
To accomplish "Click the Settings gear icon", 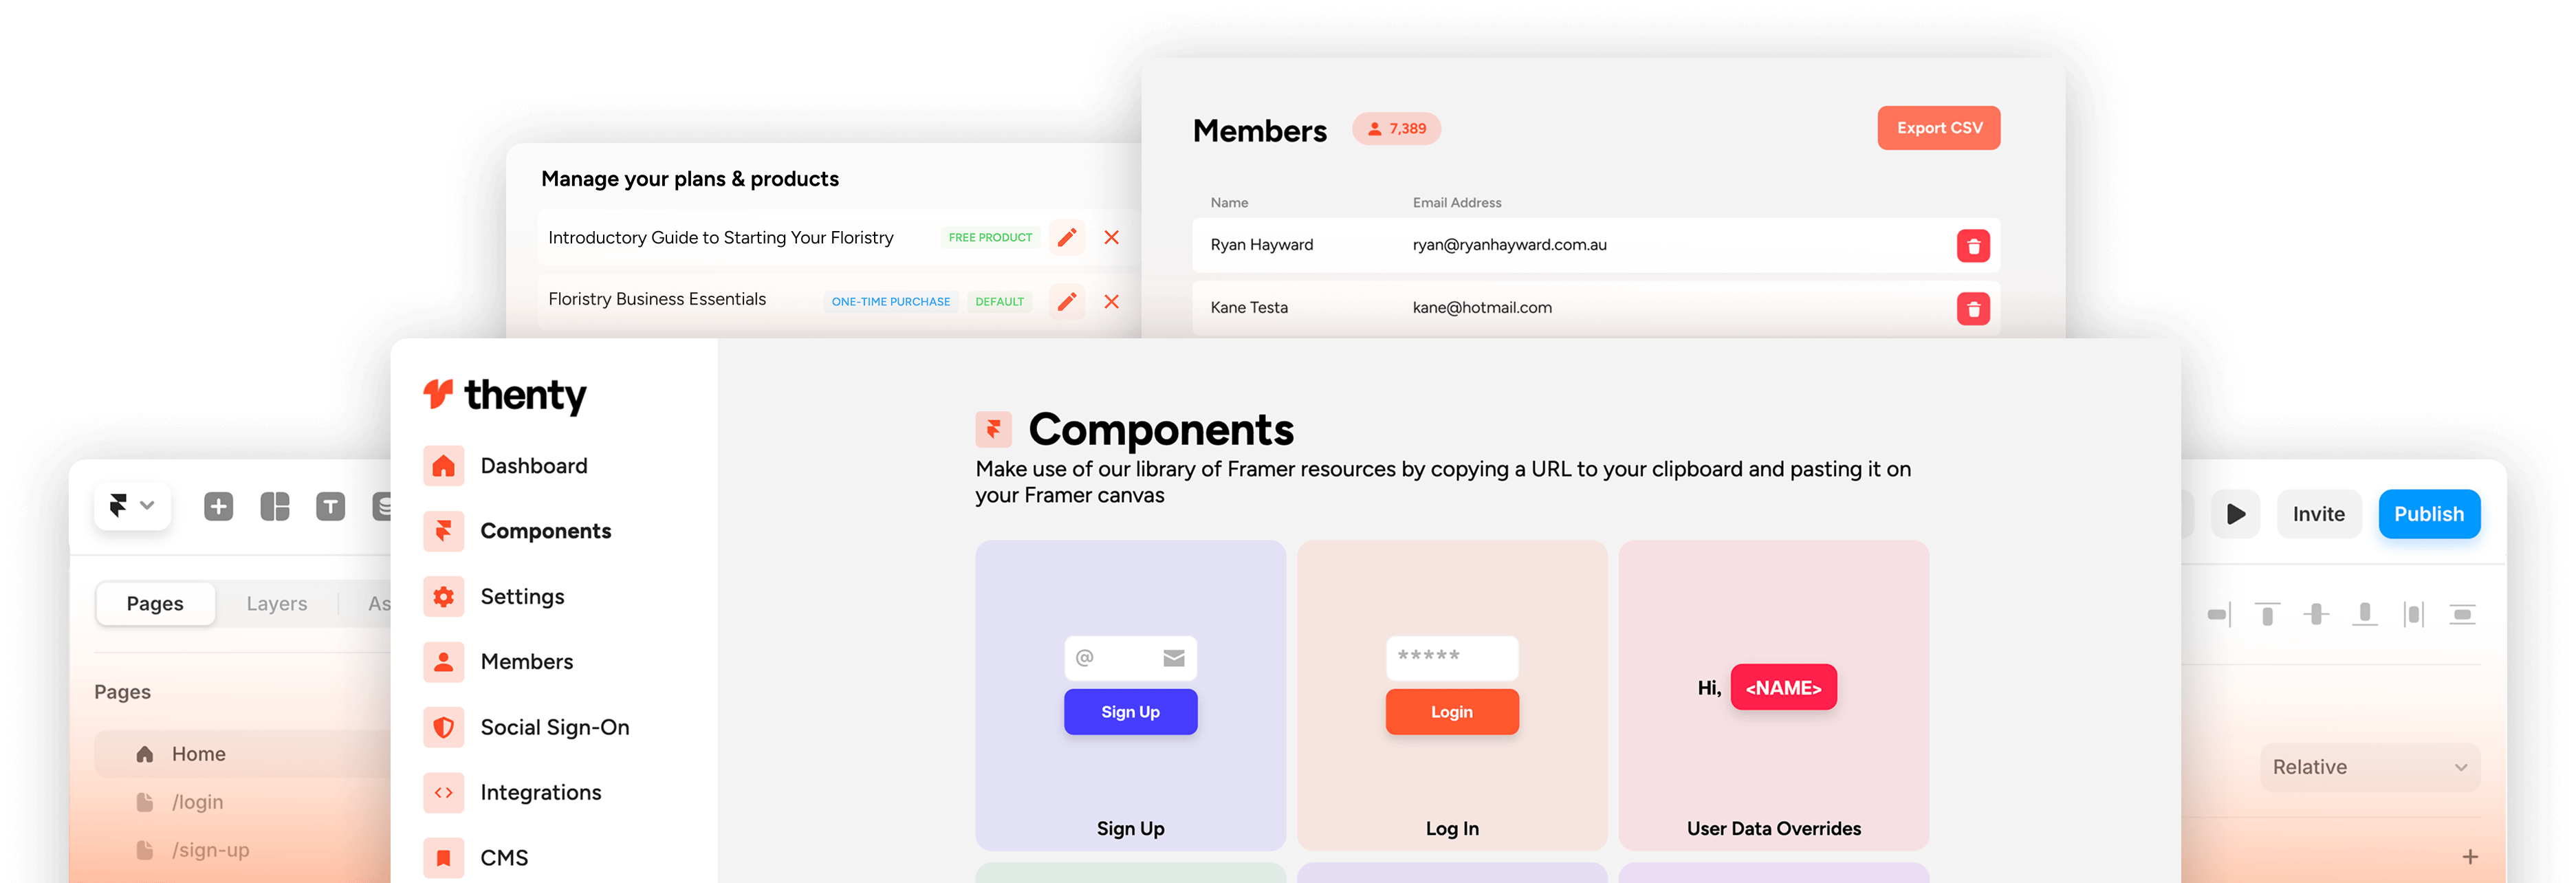I will [x=443, y=597].
